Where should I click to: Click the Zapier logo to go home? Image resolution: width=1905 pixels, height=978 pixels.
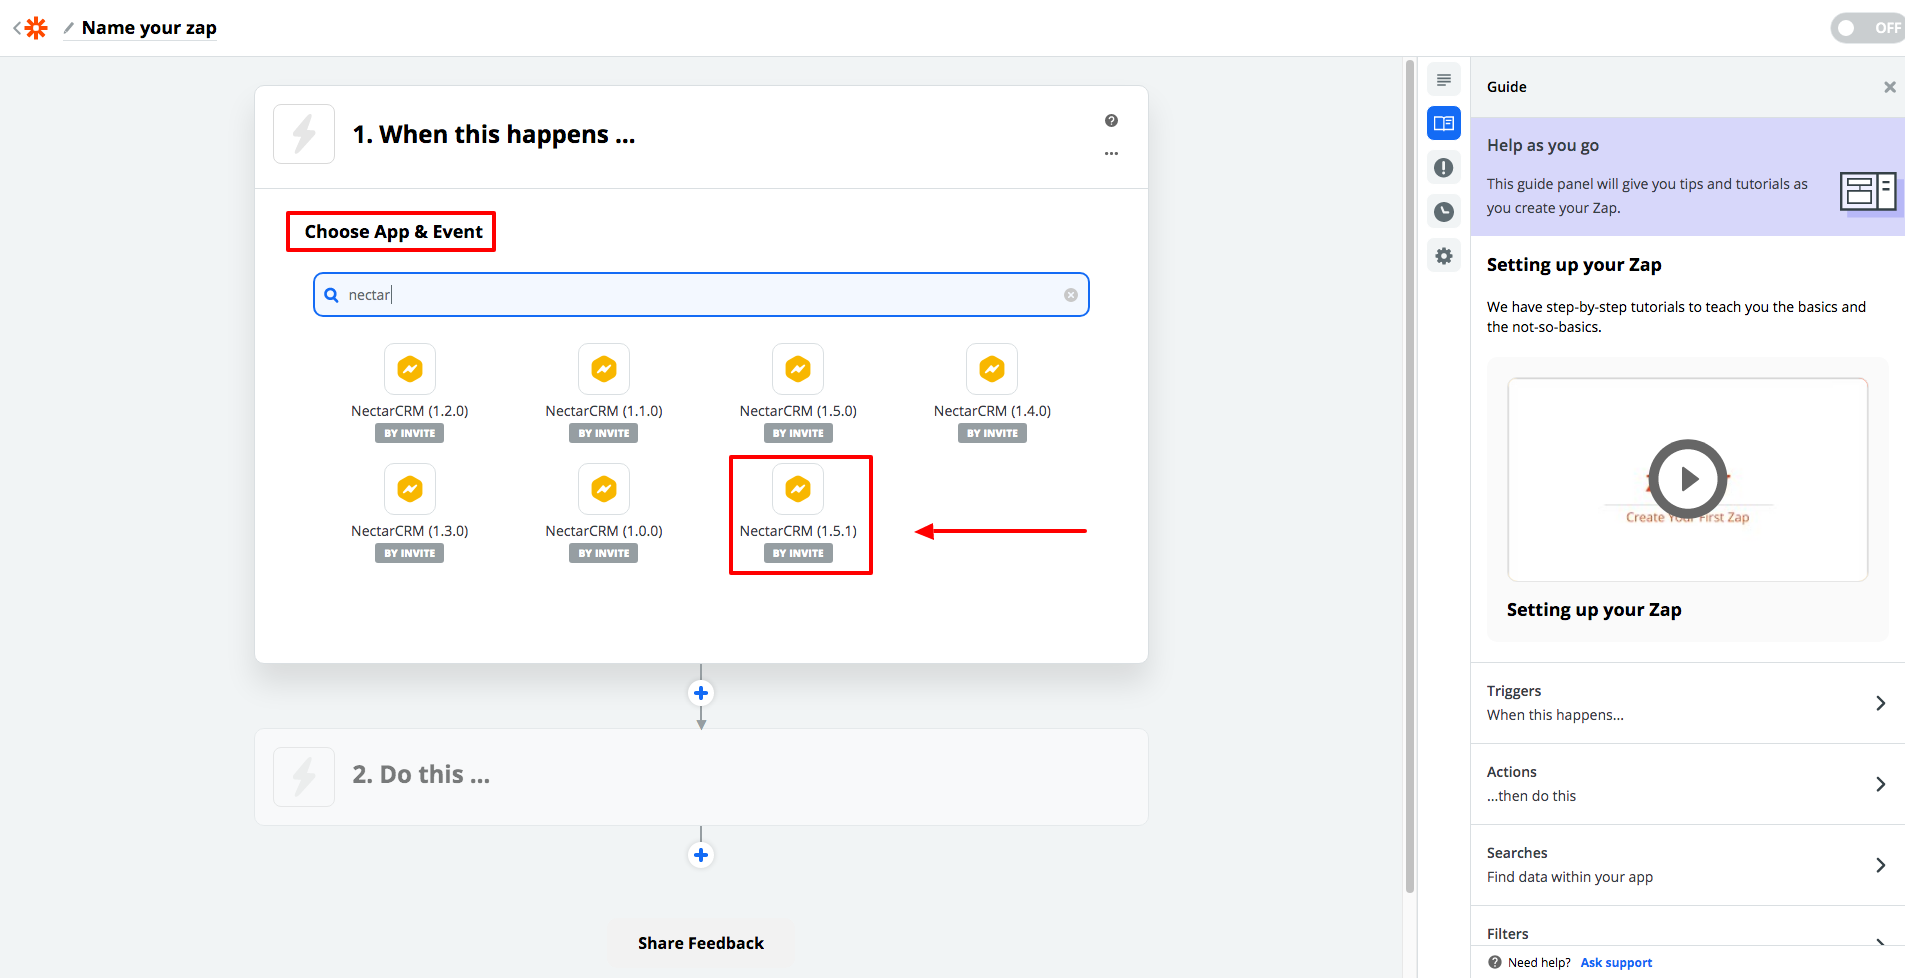click(x=36, y=28)
